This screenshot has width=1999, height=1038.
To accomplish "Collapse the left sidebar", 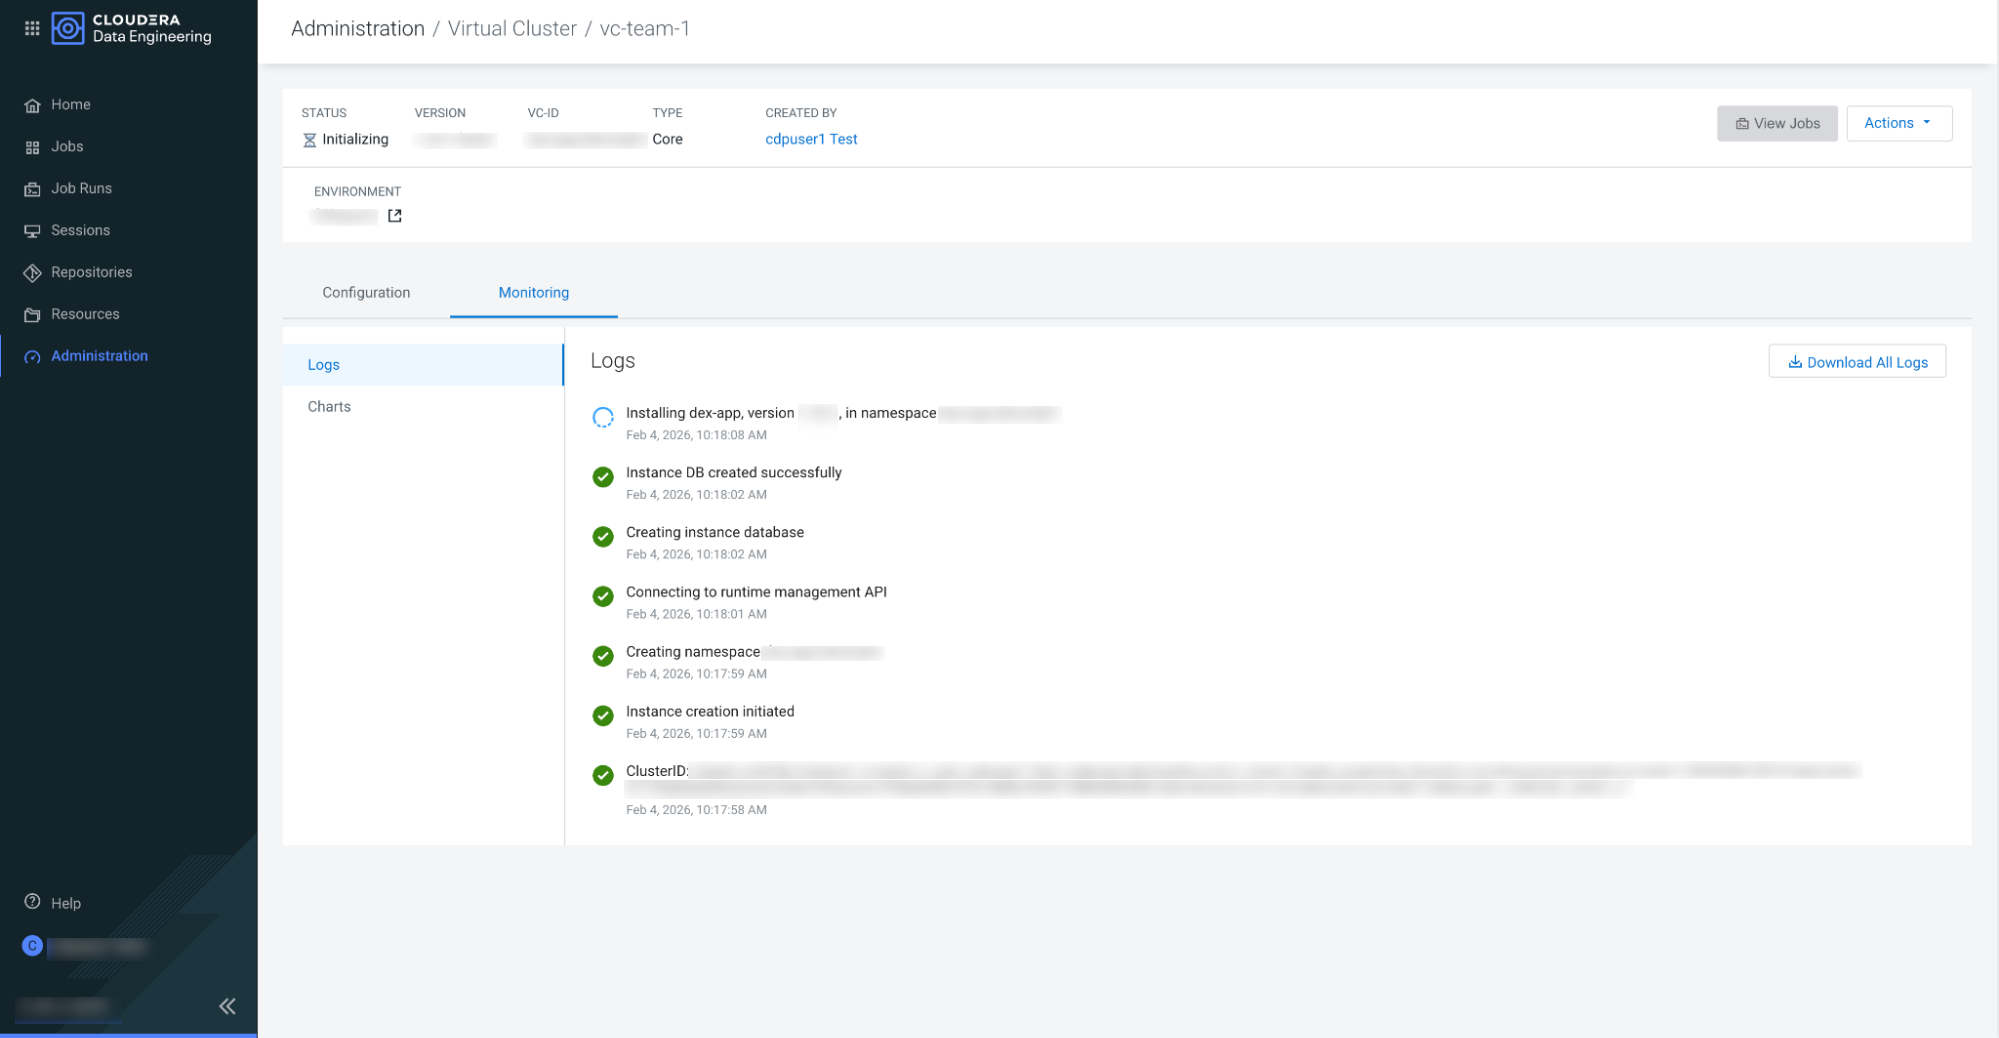I will pos(227,1006).
